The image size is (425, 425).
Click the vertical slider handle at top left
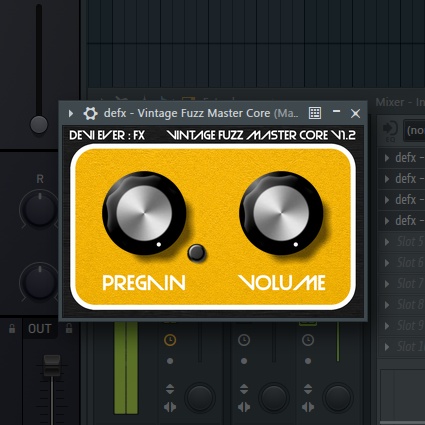(39, 124)
